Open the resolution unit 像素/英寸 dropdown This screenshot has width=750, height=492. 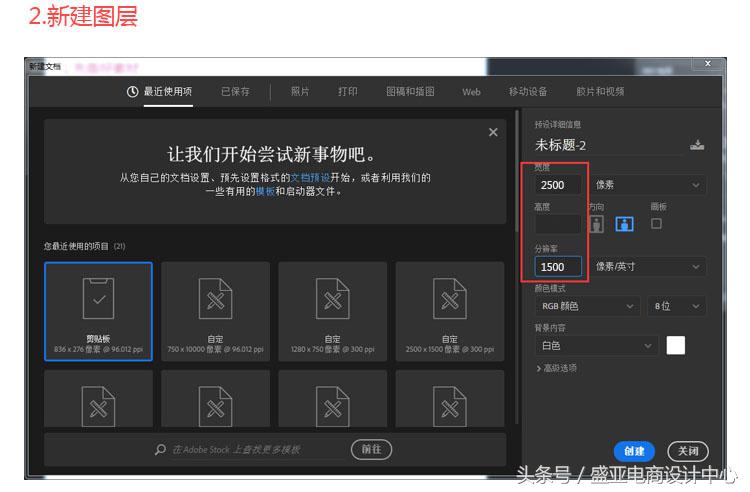click(648, 267)
